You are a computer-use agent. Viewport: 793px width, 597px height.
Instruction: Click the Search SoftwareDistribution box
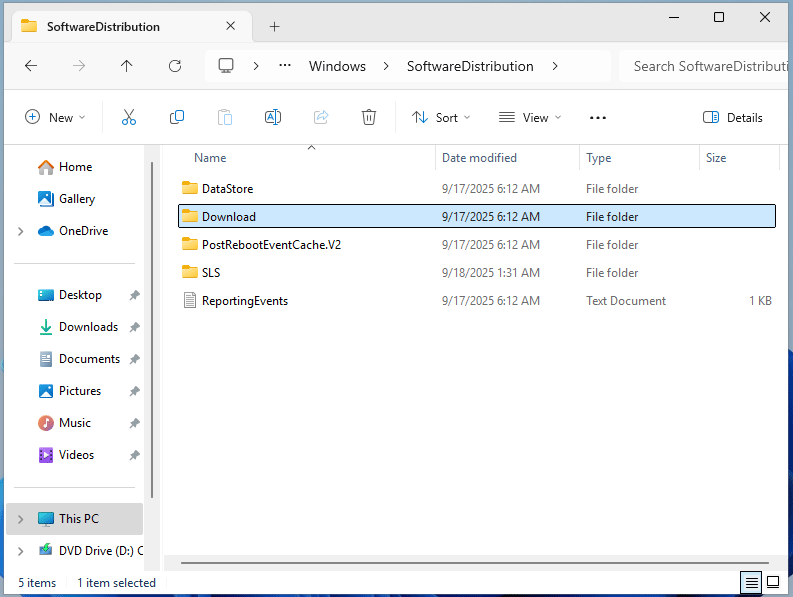705,66
